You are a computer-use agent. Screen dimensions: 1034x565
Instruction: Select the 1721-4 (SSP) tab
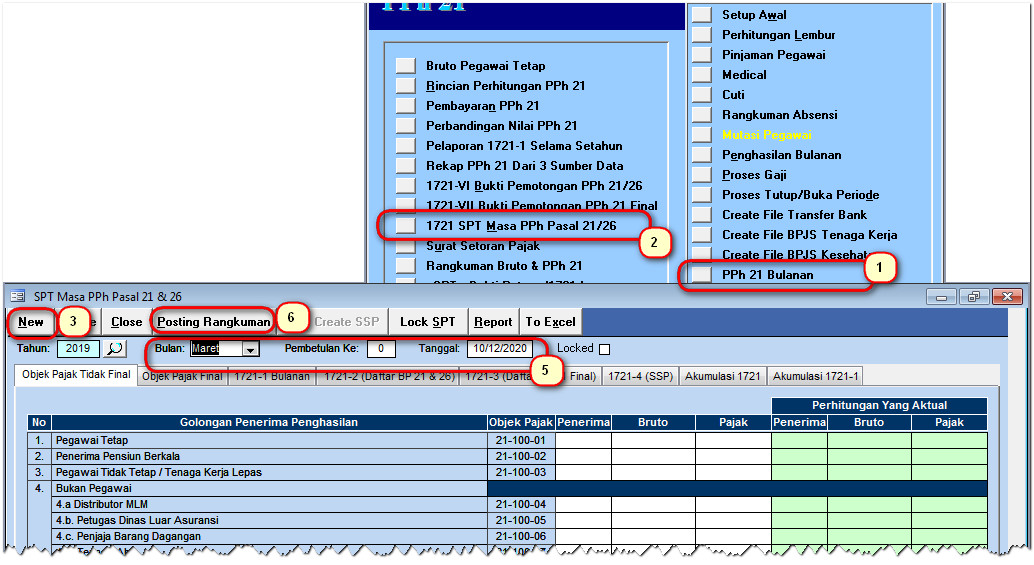[x=641, y=377]
